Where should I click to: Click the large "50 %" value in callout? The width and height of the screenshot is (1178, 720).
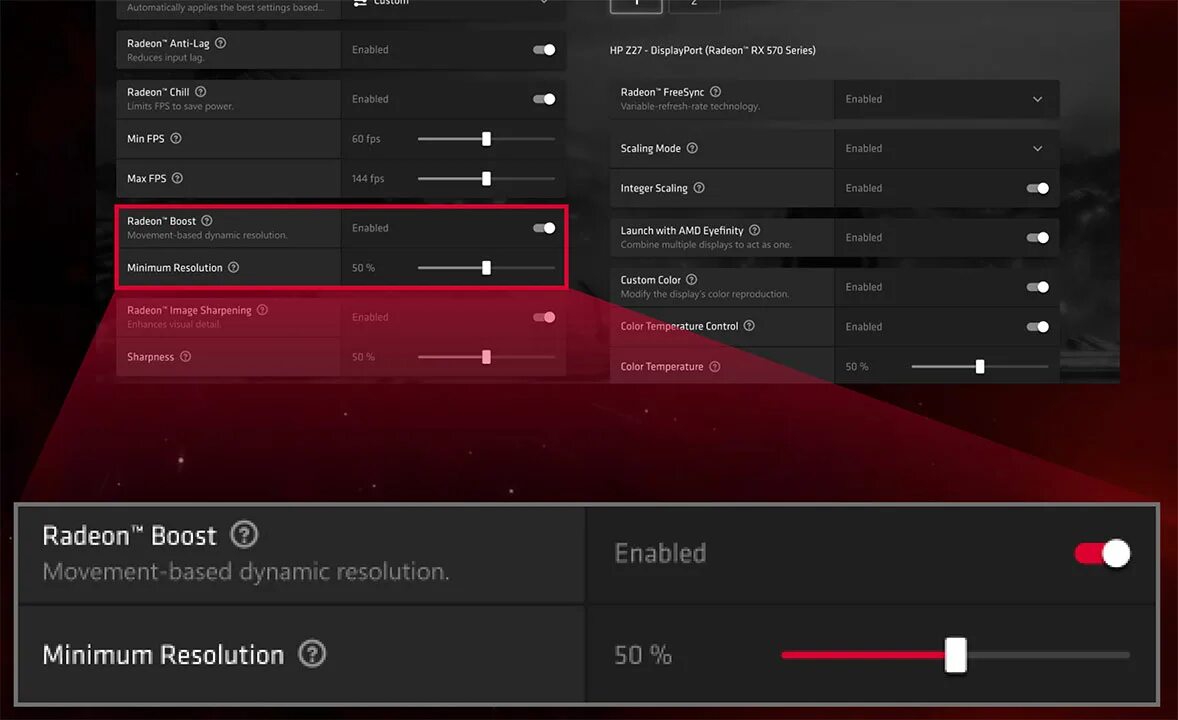pyautogui.click(x=643, y=655)
